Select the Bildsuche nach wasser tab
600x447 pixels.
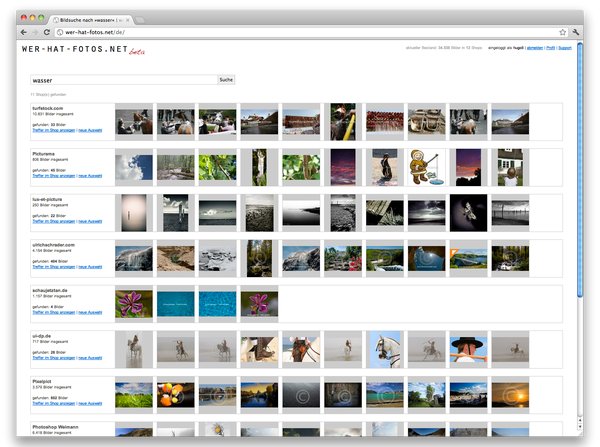click(x=91, y=20)
